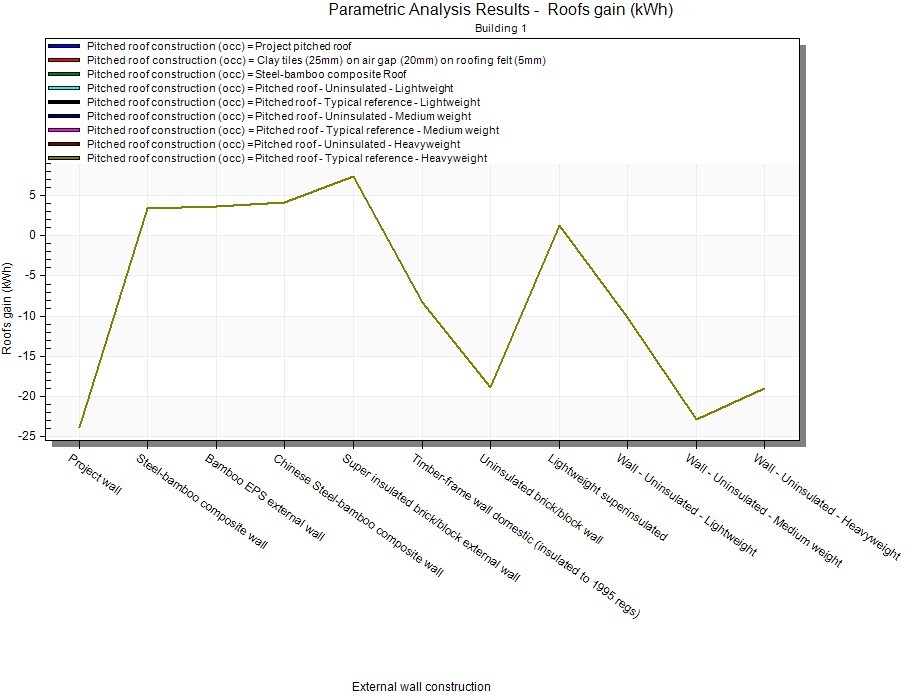Click the 'Chinese Steel-bamboo composite wall' x-axis label
906x700 pixels.
point(358,516)
